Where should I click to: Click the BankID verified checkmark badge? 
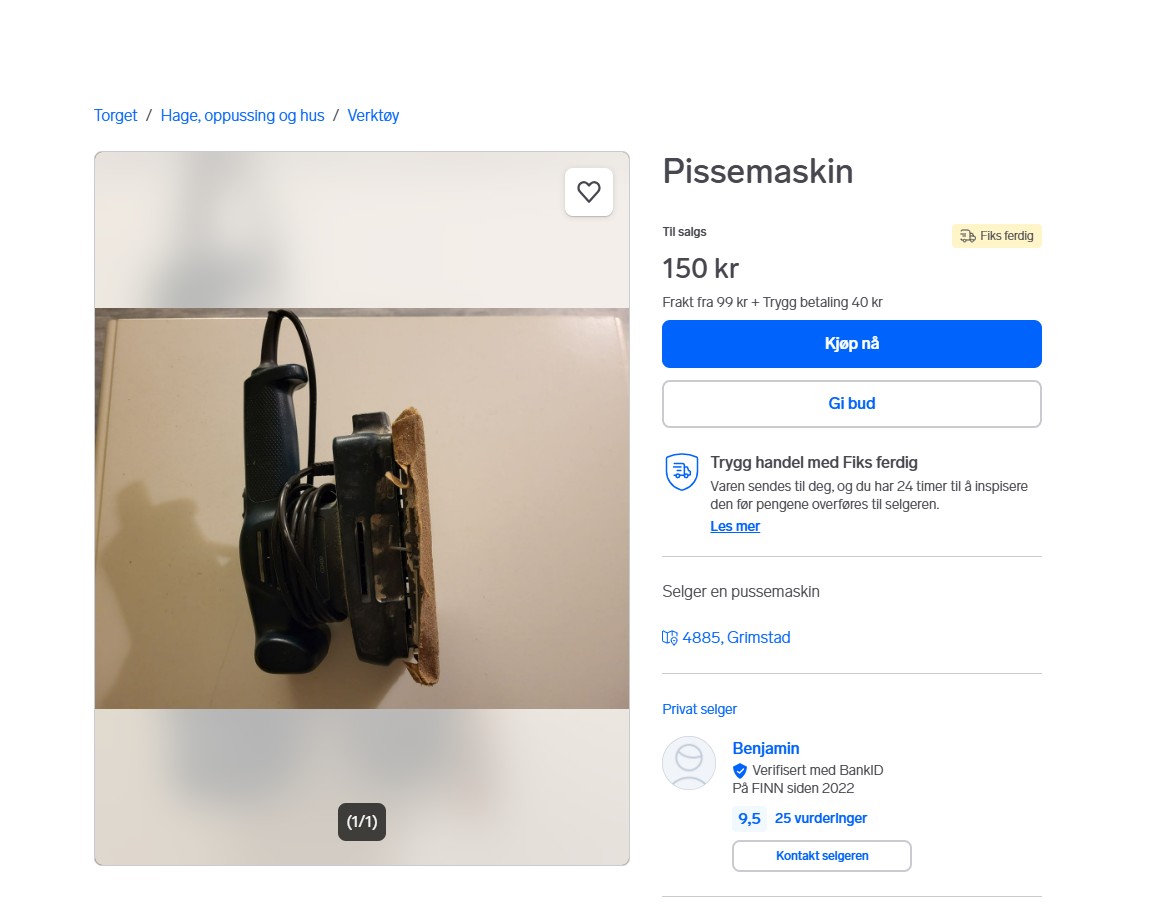[740, 771]
